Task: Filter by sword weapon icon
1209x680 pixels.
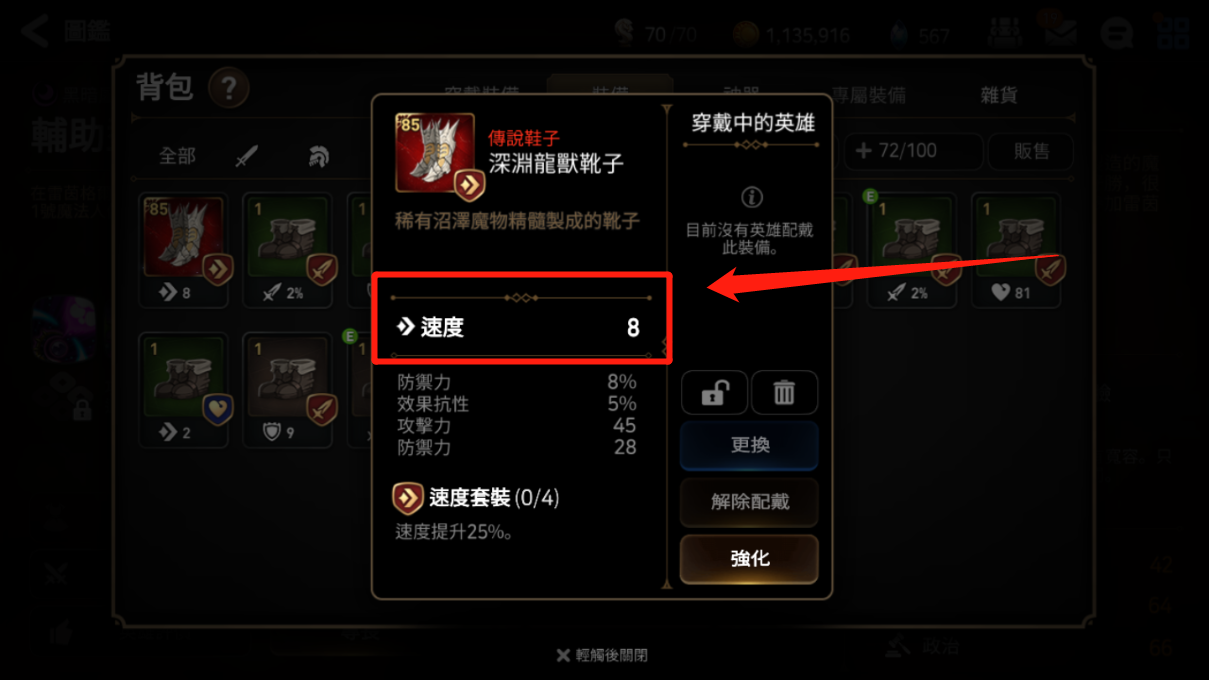Action: pyautogui.click(x=246, y=157)
